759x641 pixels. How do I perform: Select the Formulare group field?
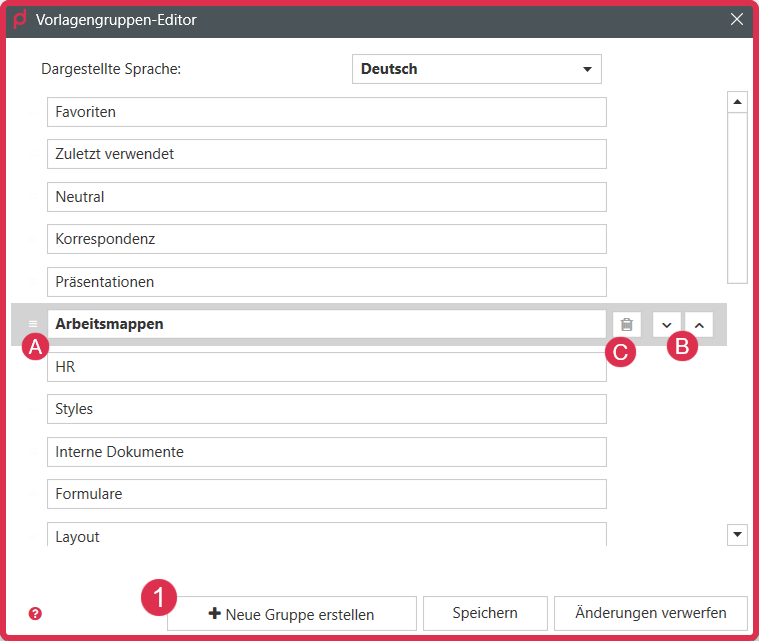tap(327, 494)
